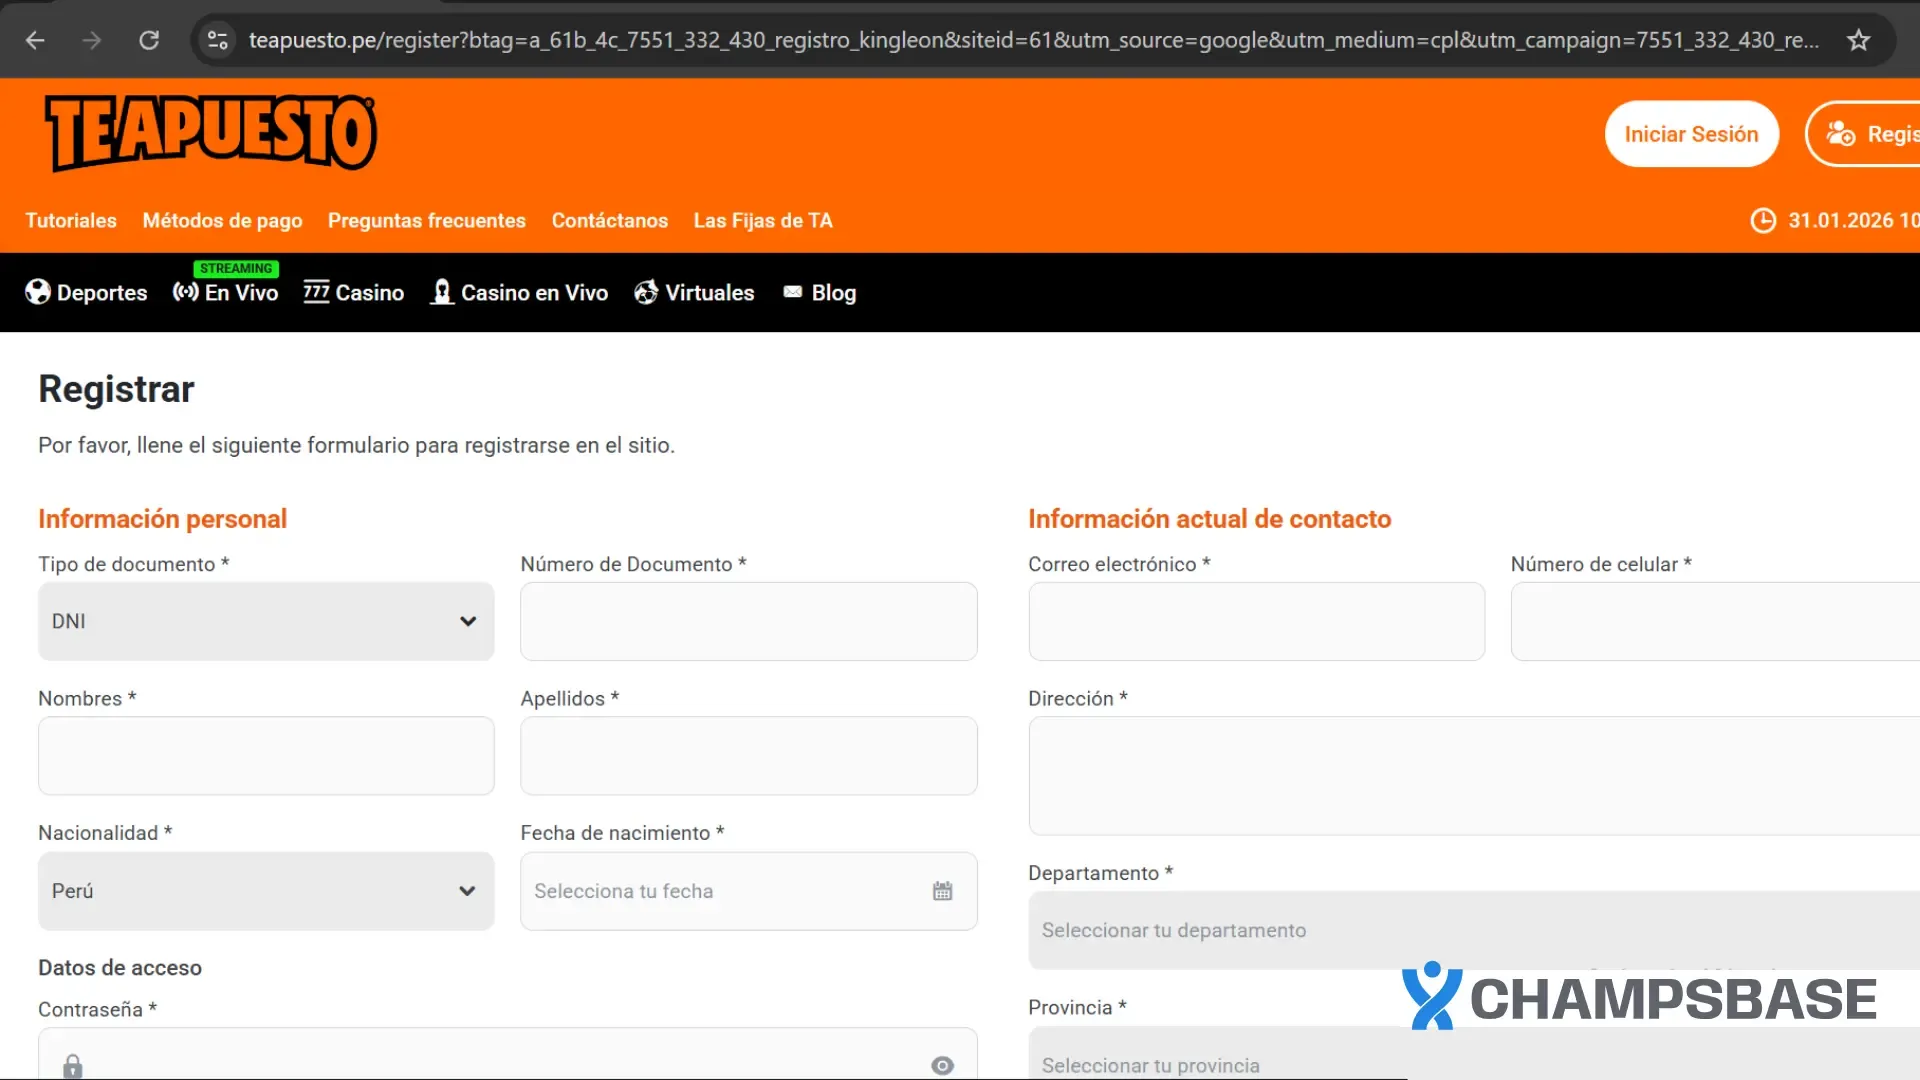Reload the page with the refresh control

(149, 40)
